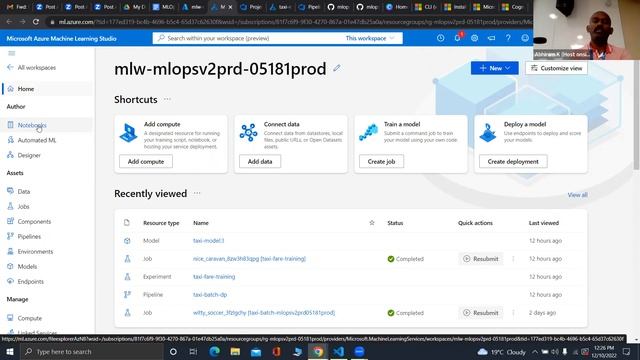The image size is (640, 360).
Task: Resubmit the witty_soccer job
Action: coord(481,313)
